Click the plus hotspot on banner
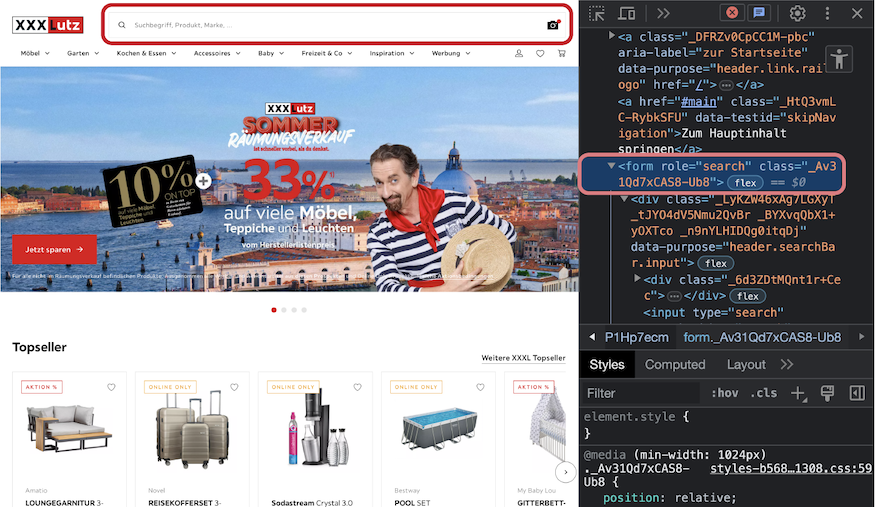 [204, 181]
